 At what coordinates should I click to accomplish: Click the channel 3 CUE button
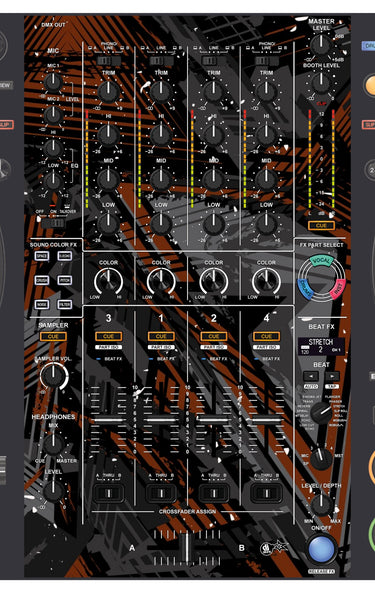(x=108, y=336)
